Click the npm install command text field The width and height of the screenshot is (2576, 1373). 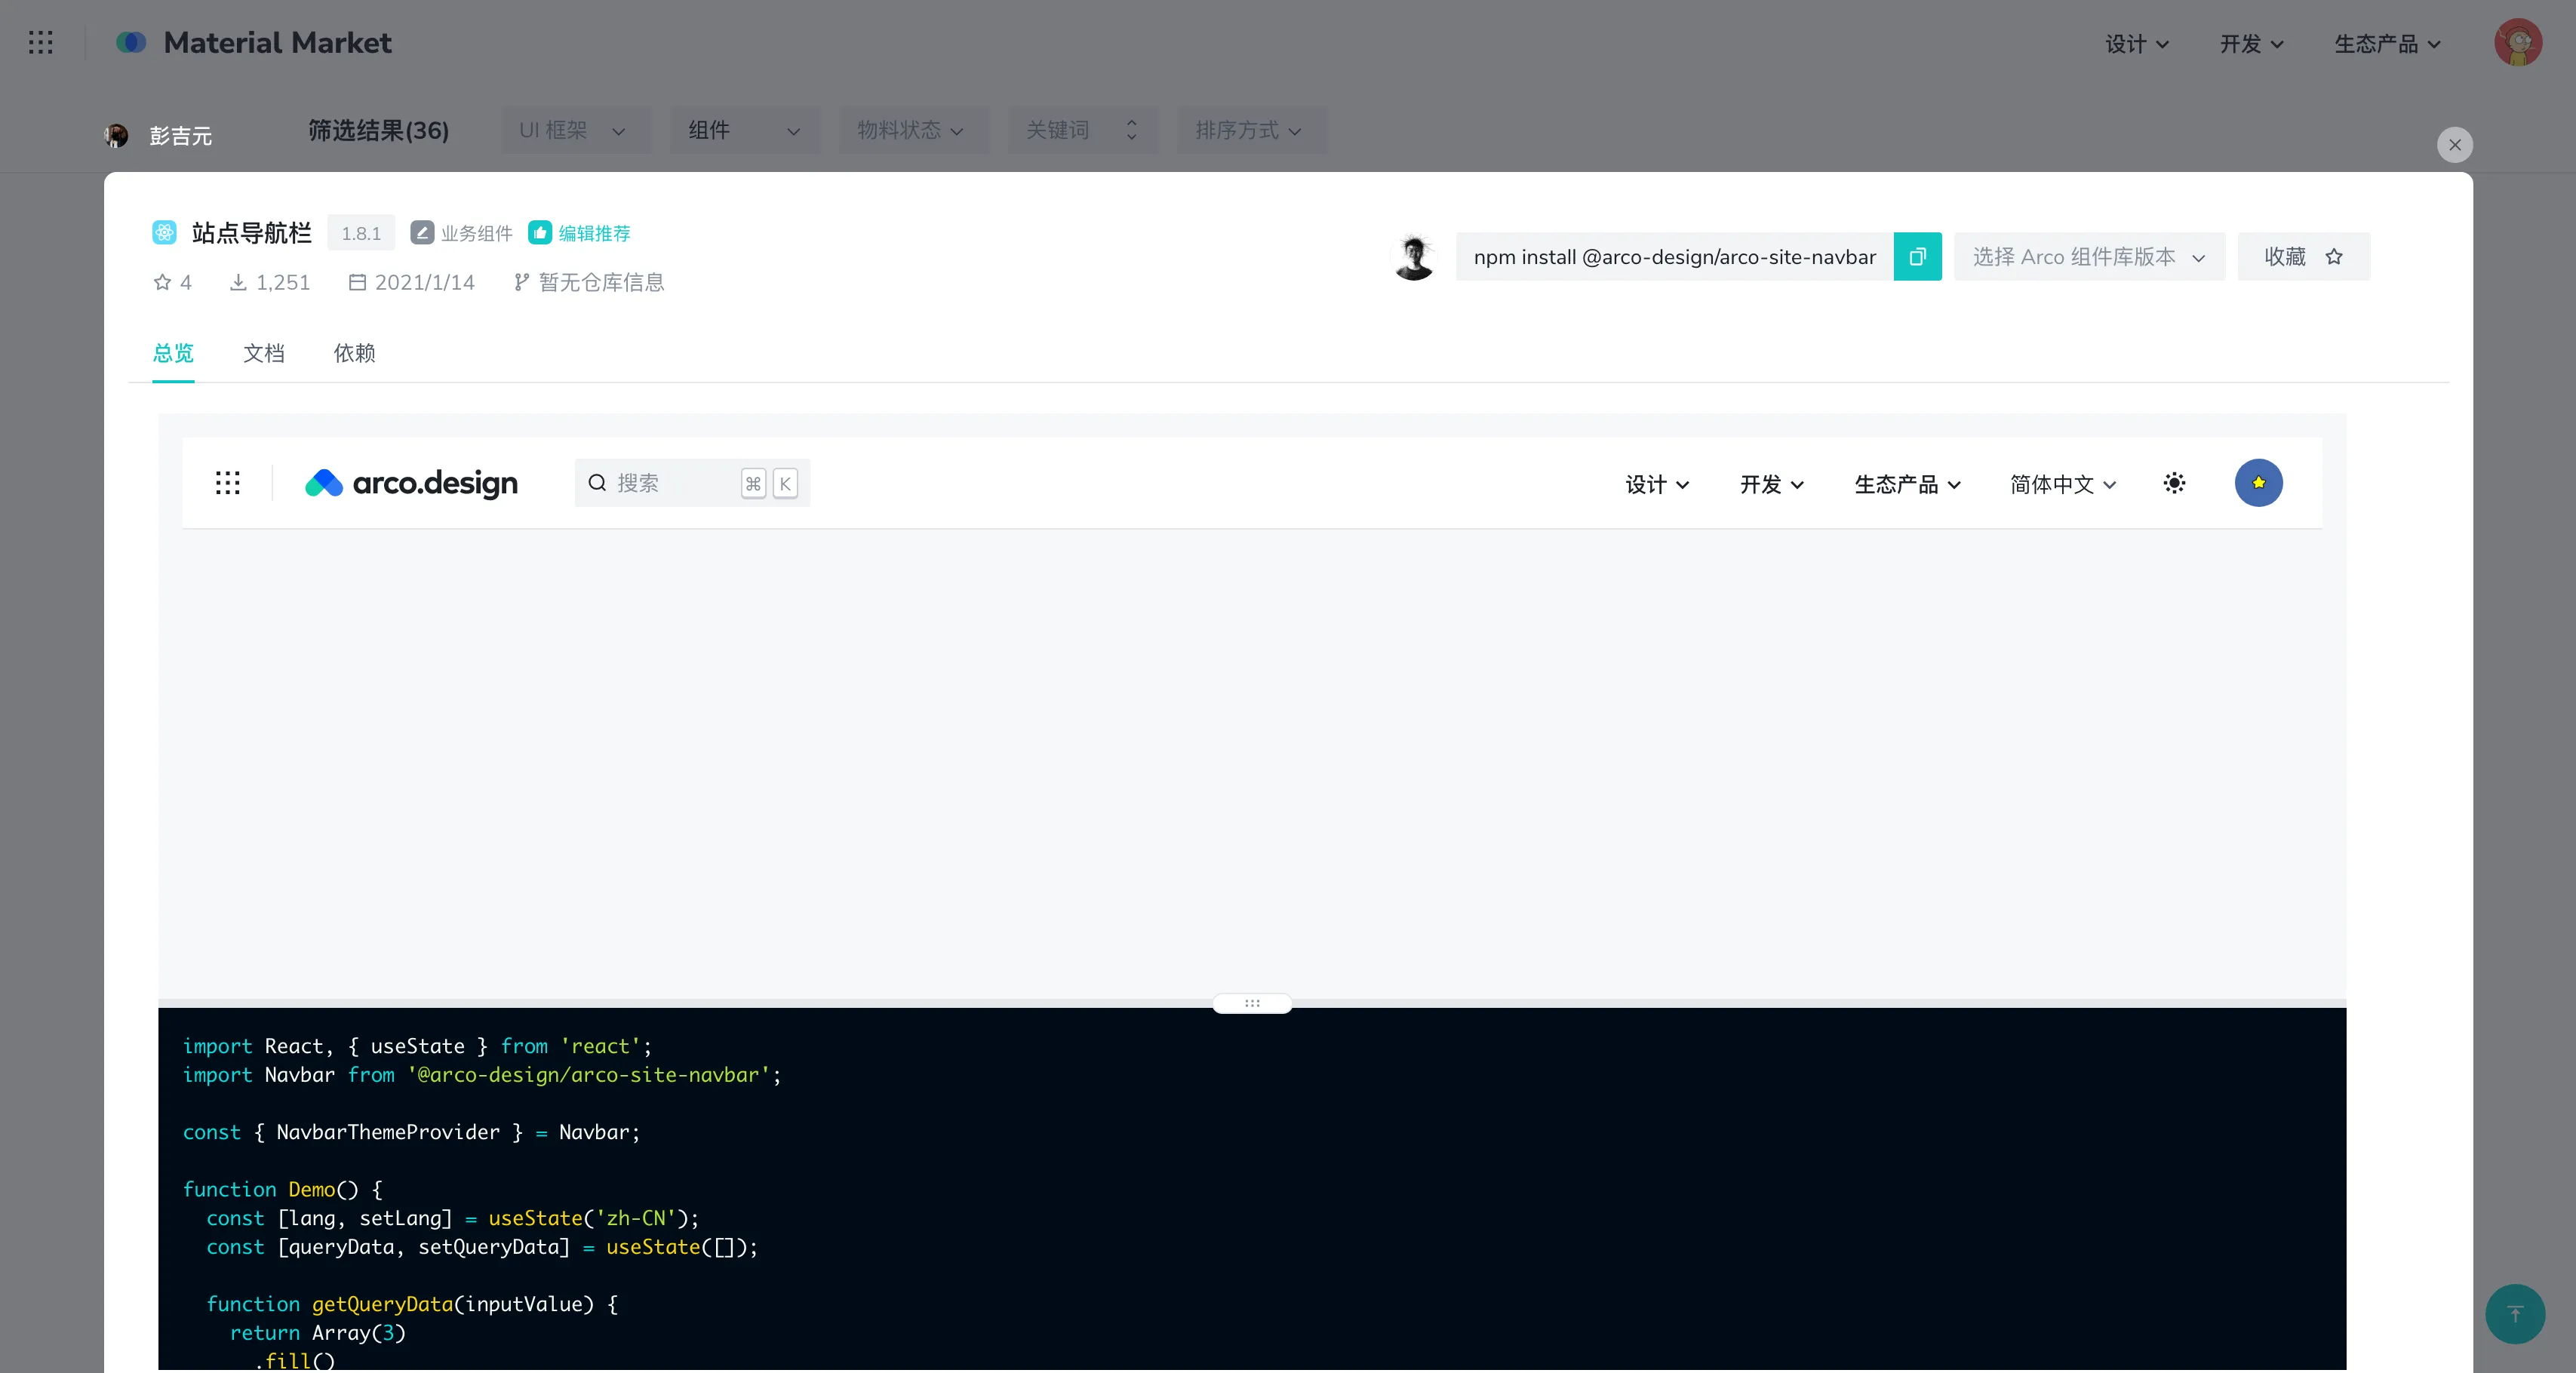pyautogui.click(x=1674, y=257)
